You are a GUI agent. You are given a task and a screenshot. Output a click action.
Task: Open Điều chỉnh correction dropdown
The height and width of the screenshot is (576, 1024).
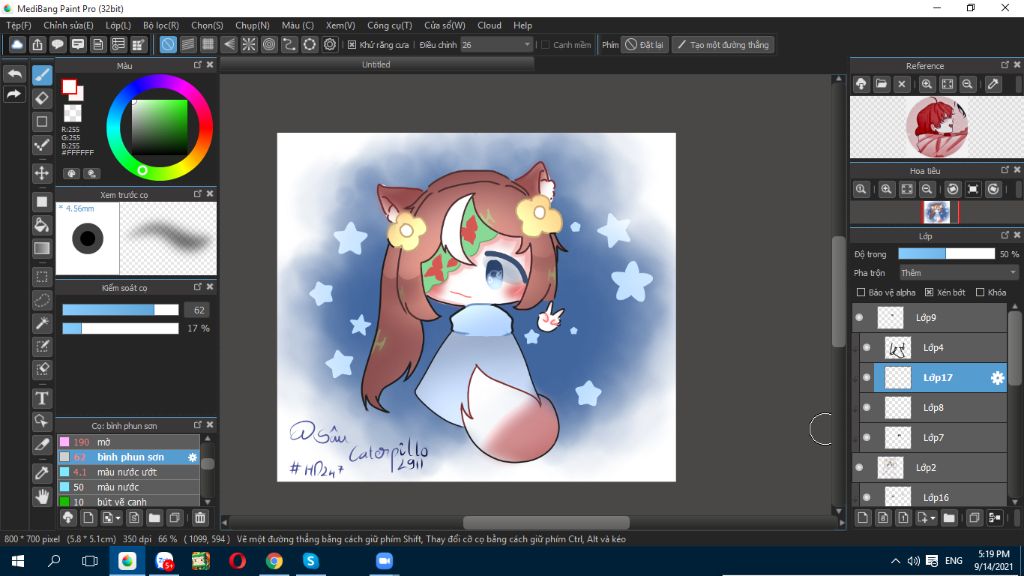[x=496, y=45]
